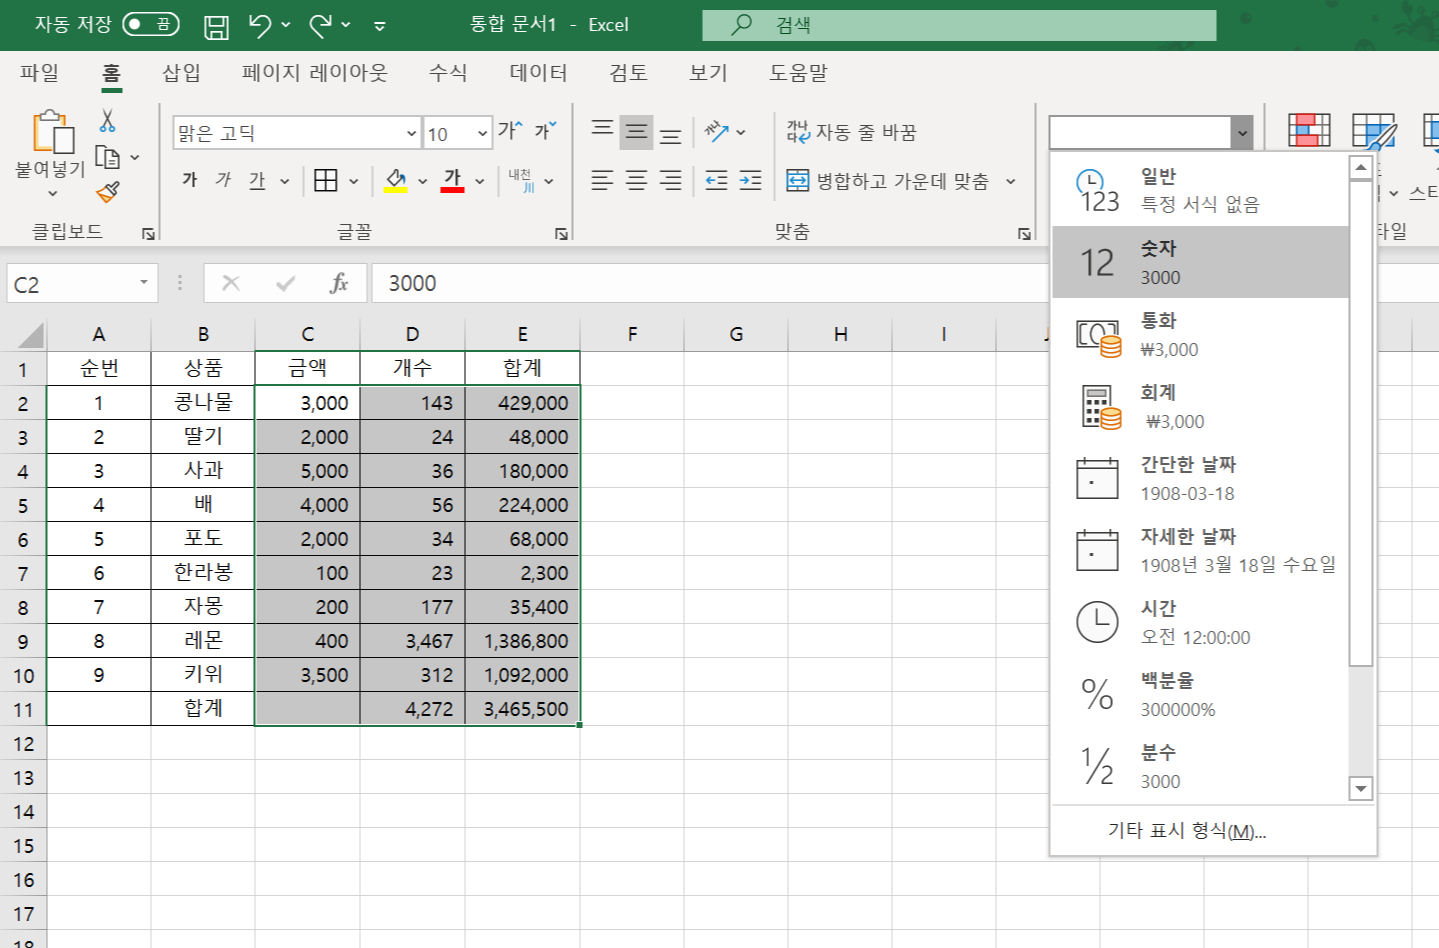Screen dimensions: 1439x948
Task: Click the Redo arrow icon
Action: [x=320, y=25]
